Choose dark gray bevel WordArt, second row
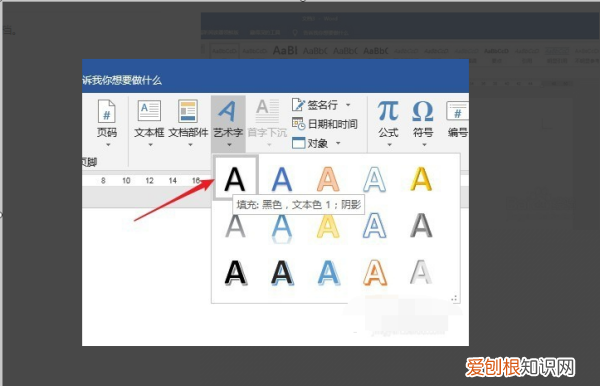600x386 pixels. pyautogui.click(x=421, y=226)
